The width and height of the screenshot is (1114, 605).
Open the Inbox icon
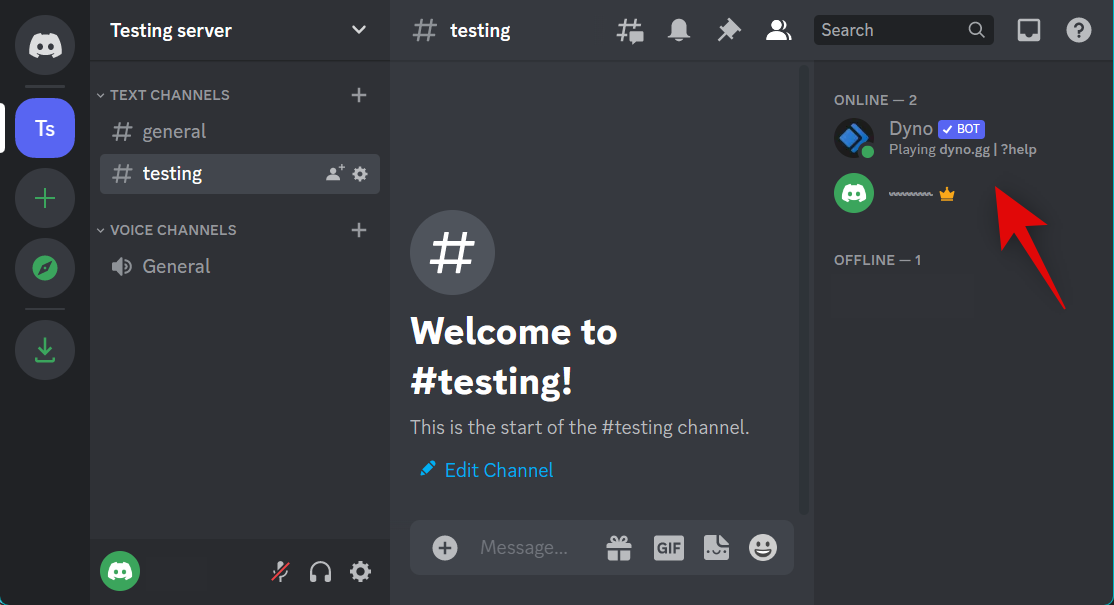click(x=1028, y=31)
